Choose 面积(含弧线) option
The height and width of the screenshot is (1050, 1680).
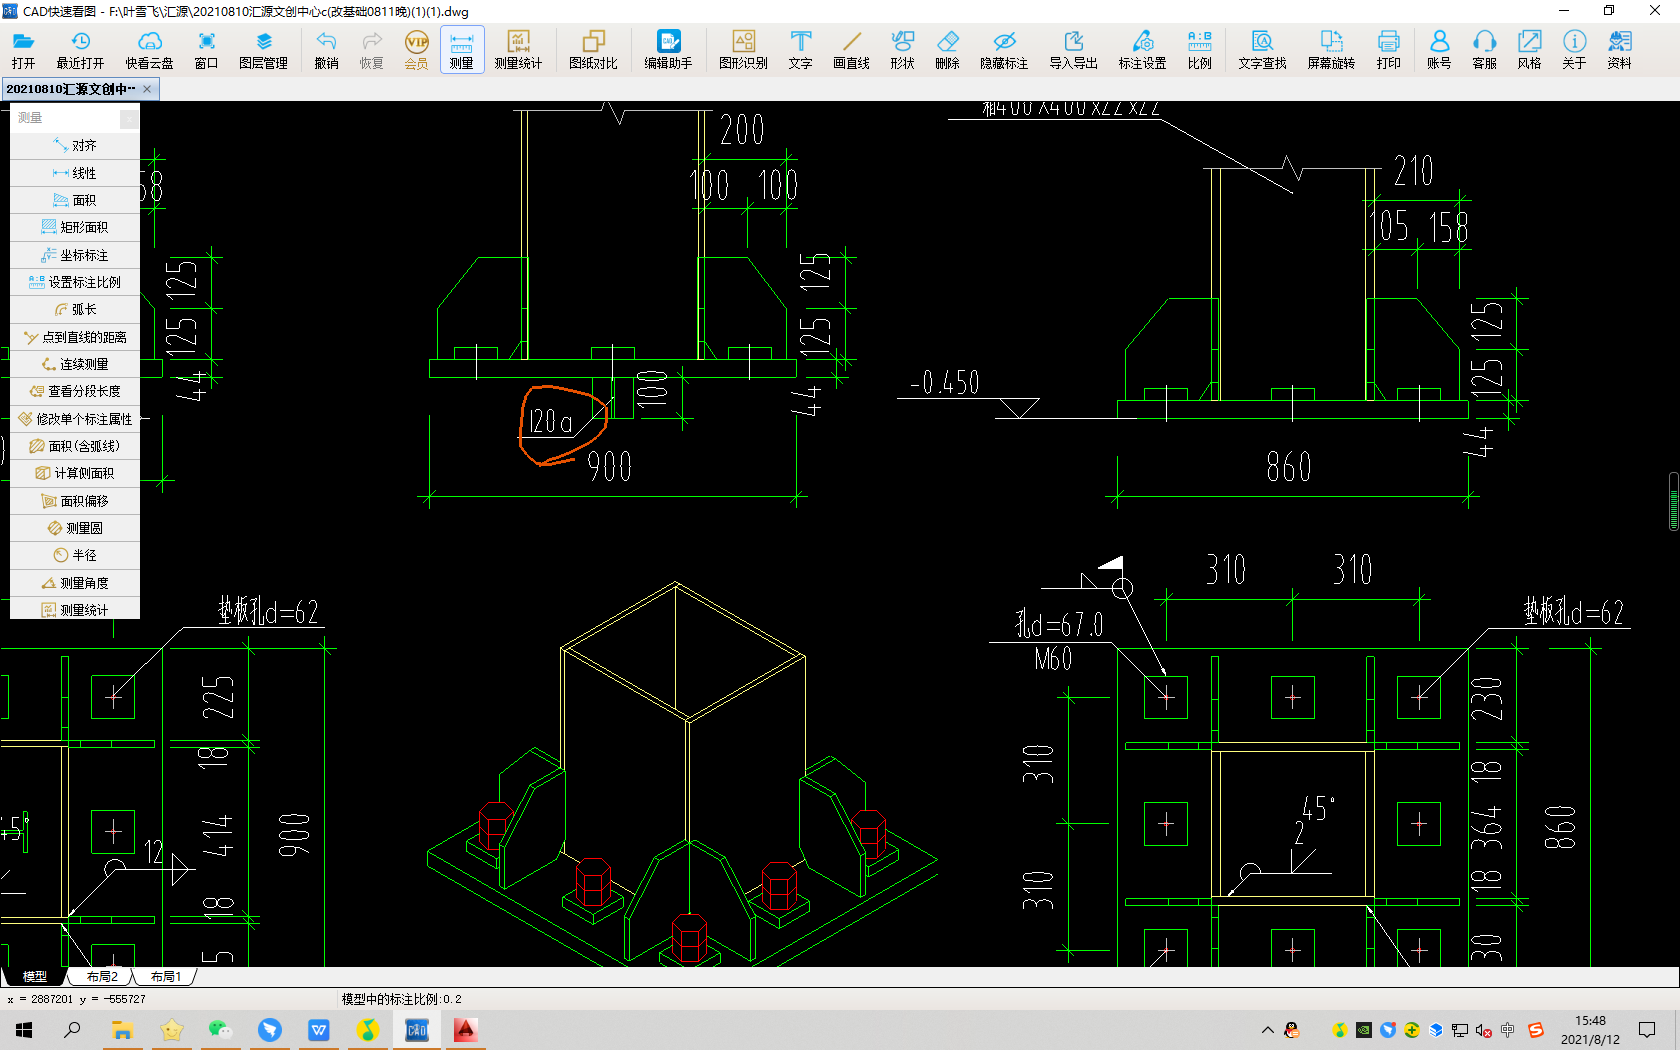75,446
